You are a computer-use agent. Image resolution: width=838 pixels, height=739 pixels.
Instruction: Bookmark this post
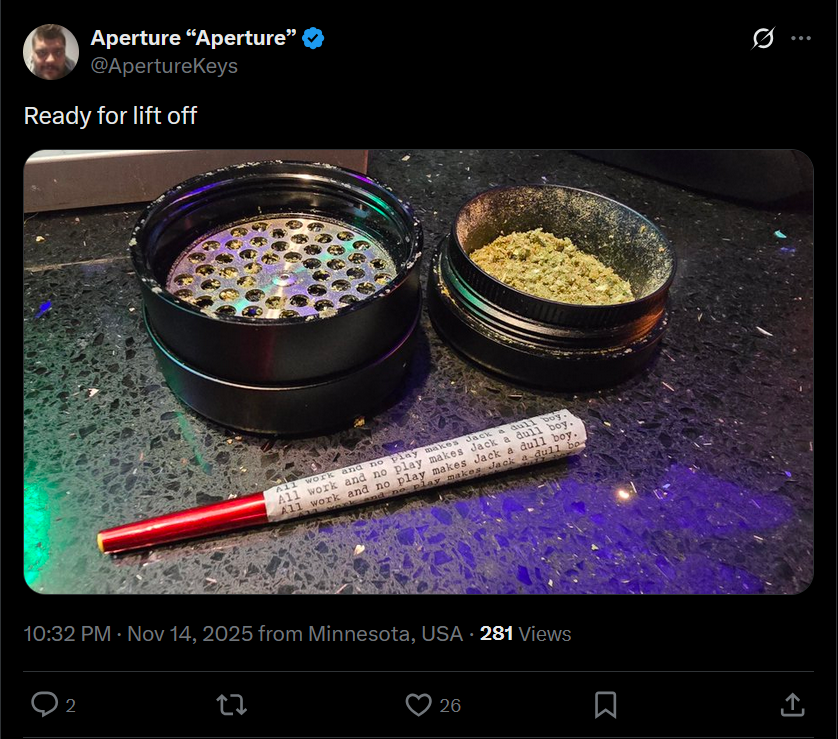pyautogui.click(x=606, y=705)
